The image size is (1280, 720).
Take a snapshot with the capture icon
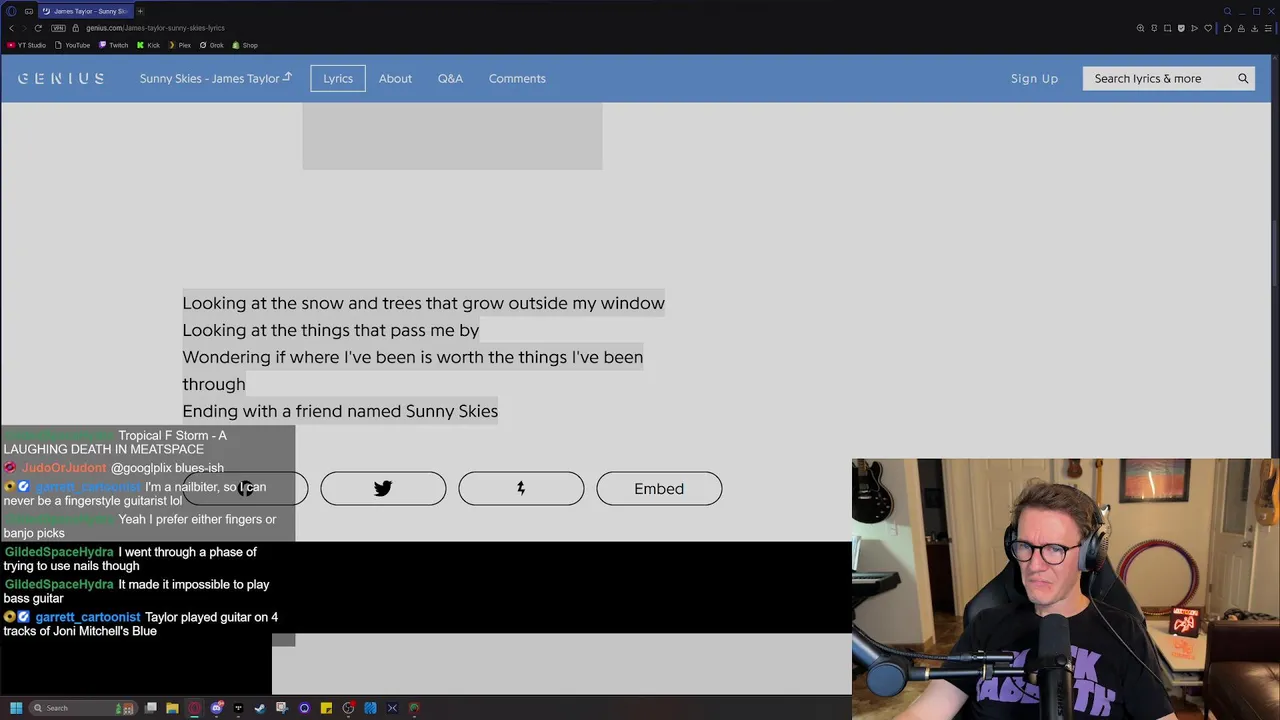(1167, 28)
